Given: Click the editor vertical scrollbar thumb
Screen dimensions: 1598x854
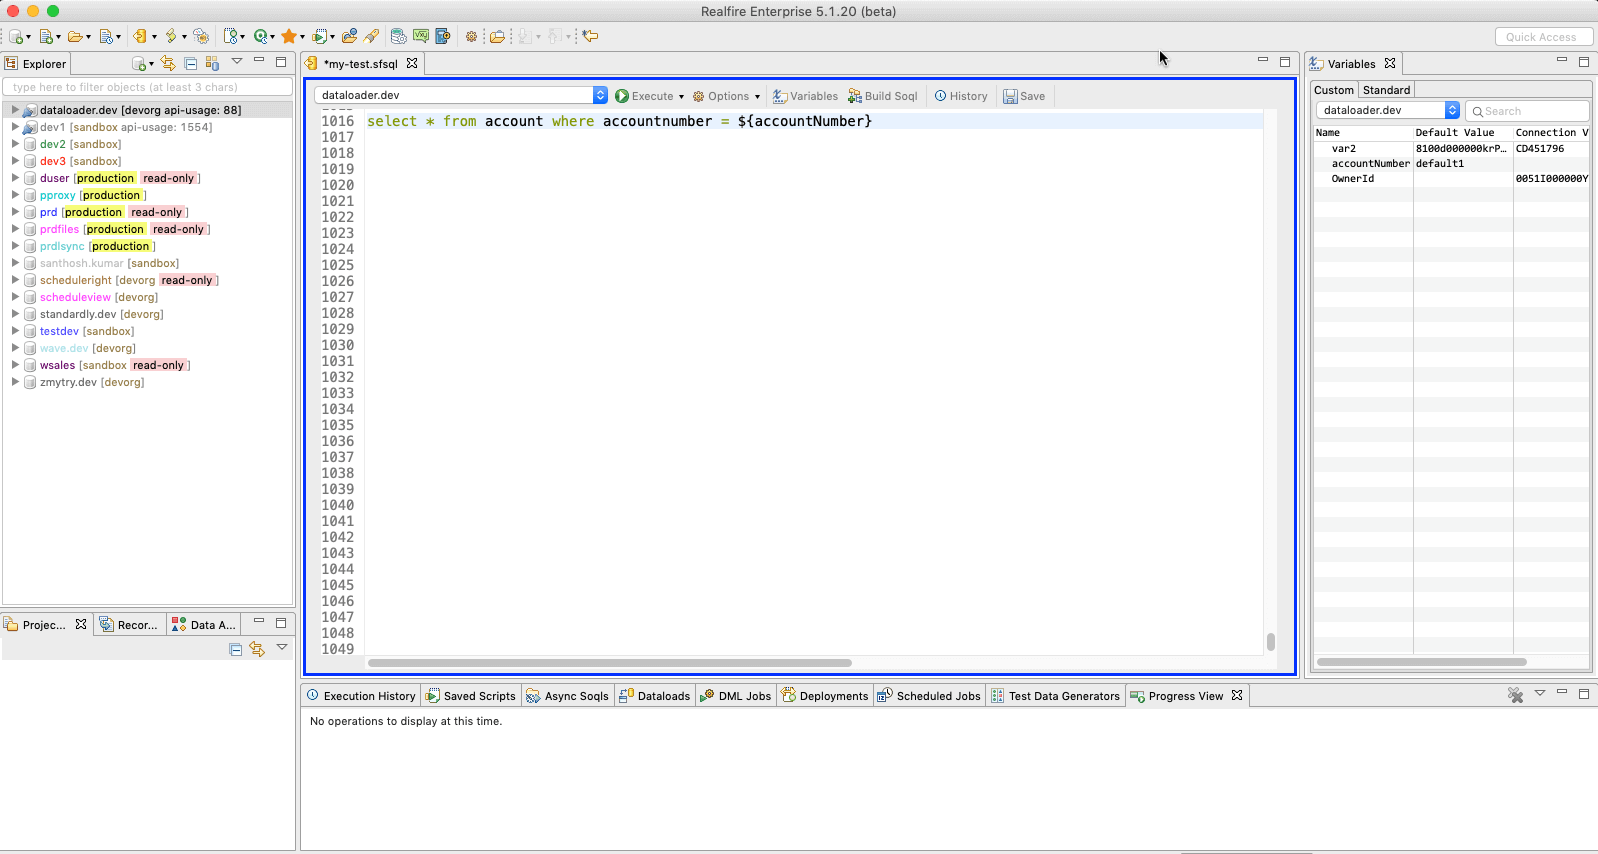Looking at the screenshot, I should pyautogui.click(x=1271, y=642).
